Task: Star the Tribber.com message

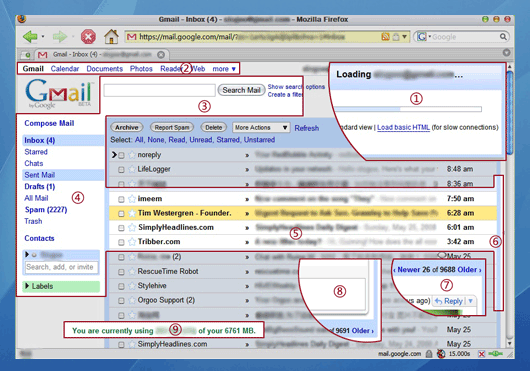Action: pyautogui.click(x=132, y=242)
